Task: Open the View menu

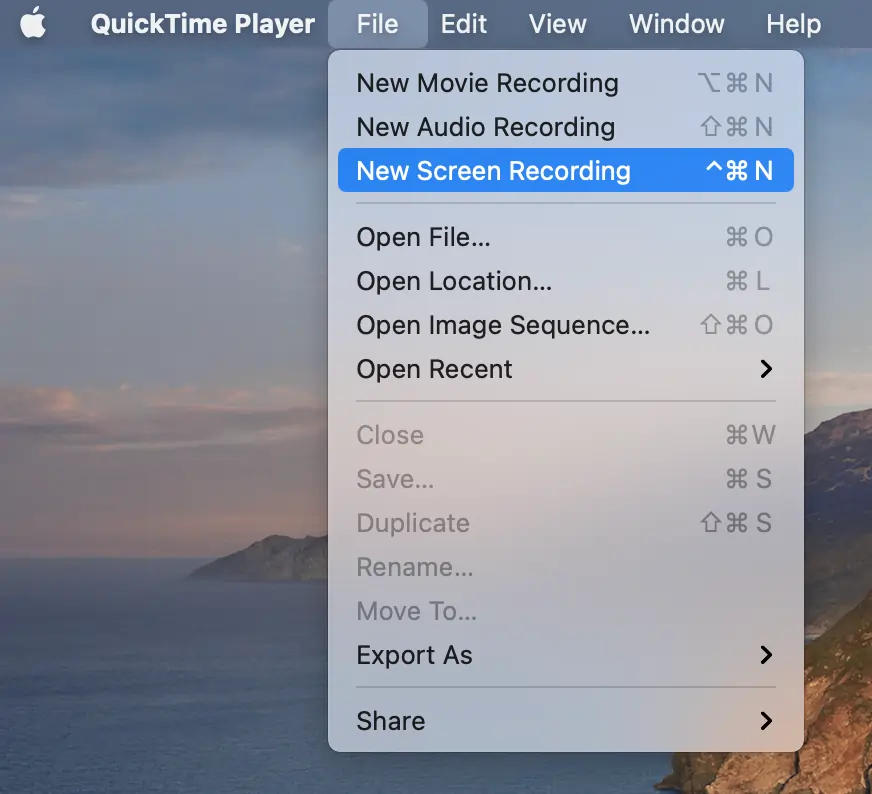Action: pyautogui.click(x=557, y=24)
